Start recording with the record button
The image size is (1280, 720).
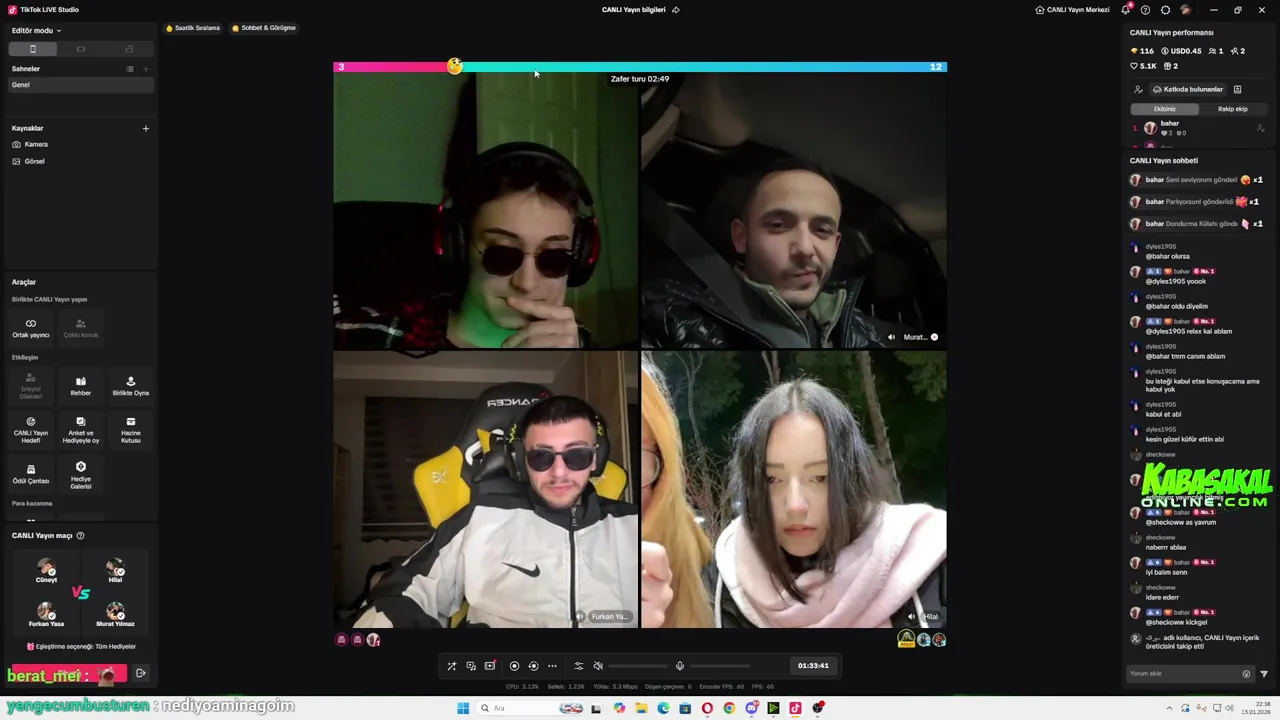pos(515,666)
